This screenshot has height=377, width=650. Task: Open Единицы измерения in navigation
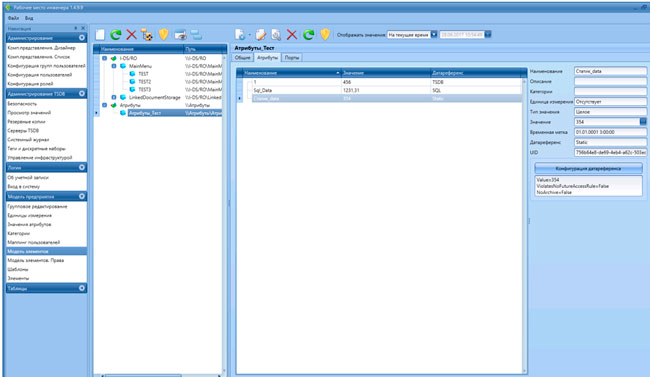click(29, 216)
